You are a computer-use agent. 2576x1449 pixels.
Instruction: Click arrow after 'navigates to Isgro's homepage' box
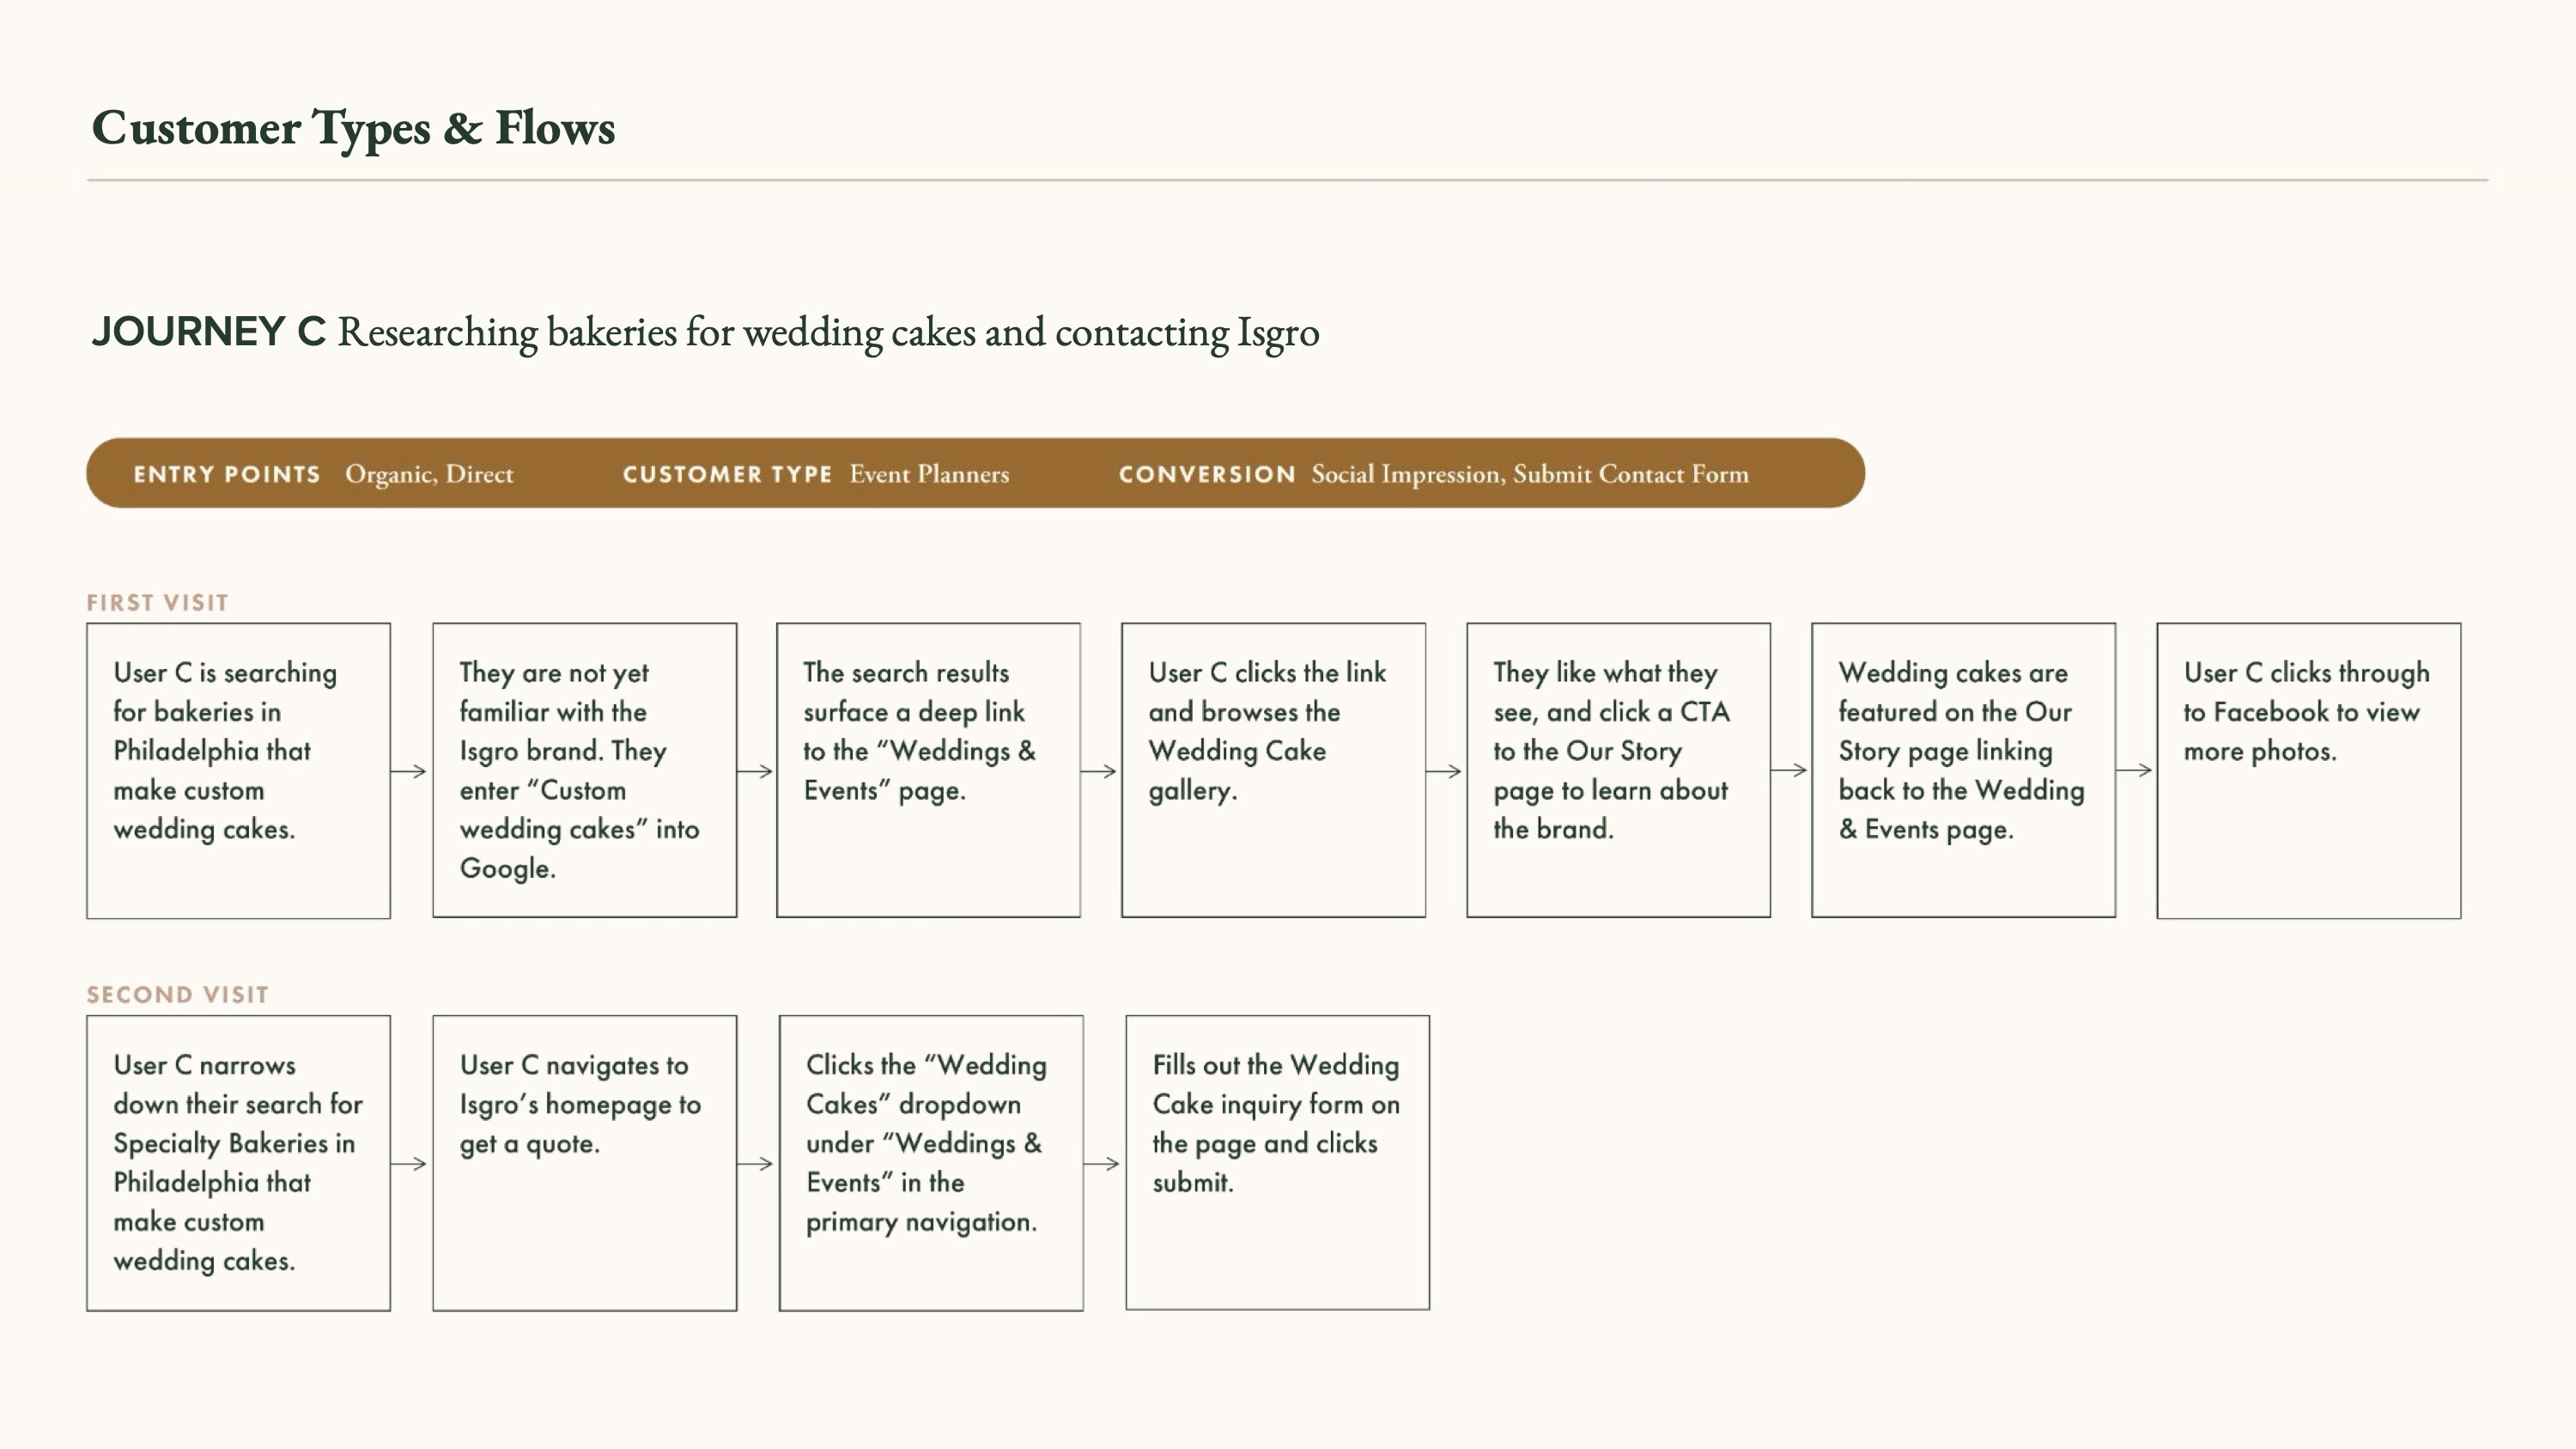point(755,1163)
